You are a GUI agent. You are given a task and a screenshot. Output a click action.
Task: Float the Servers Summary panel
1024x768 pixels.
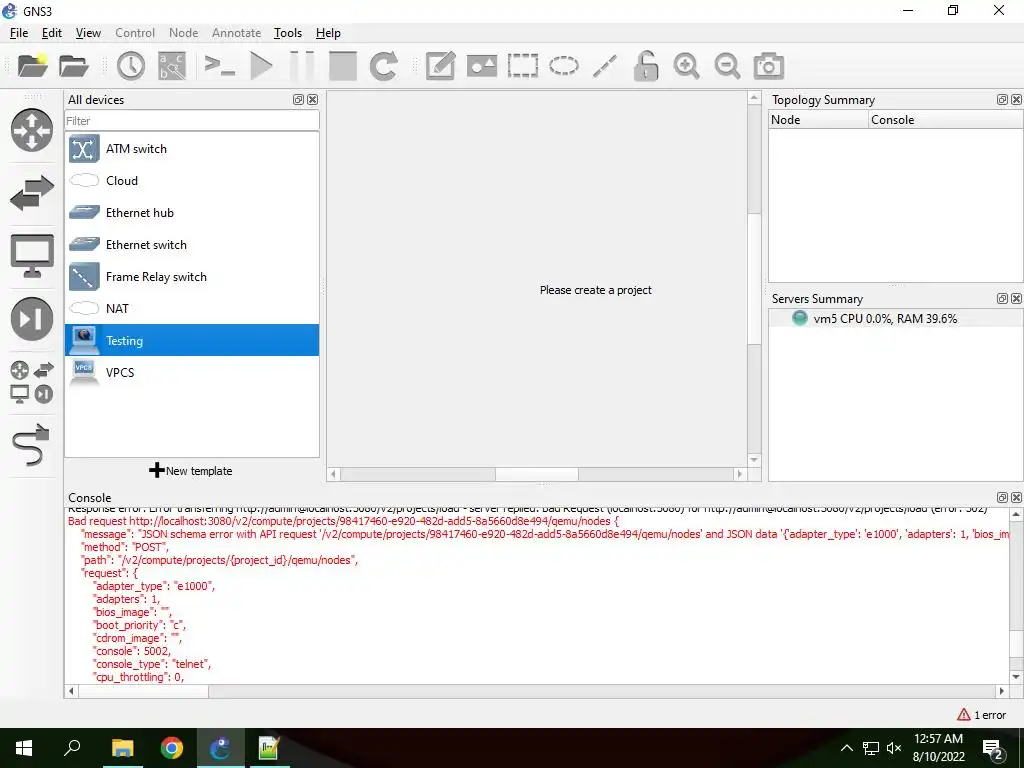coord(1002,298)
